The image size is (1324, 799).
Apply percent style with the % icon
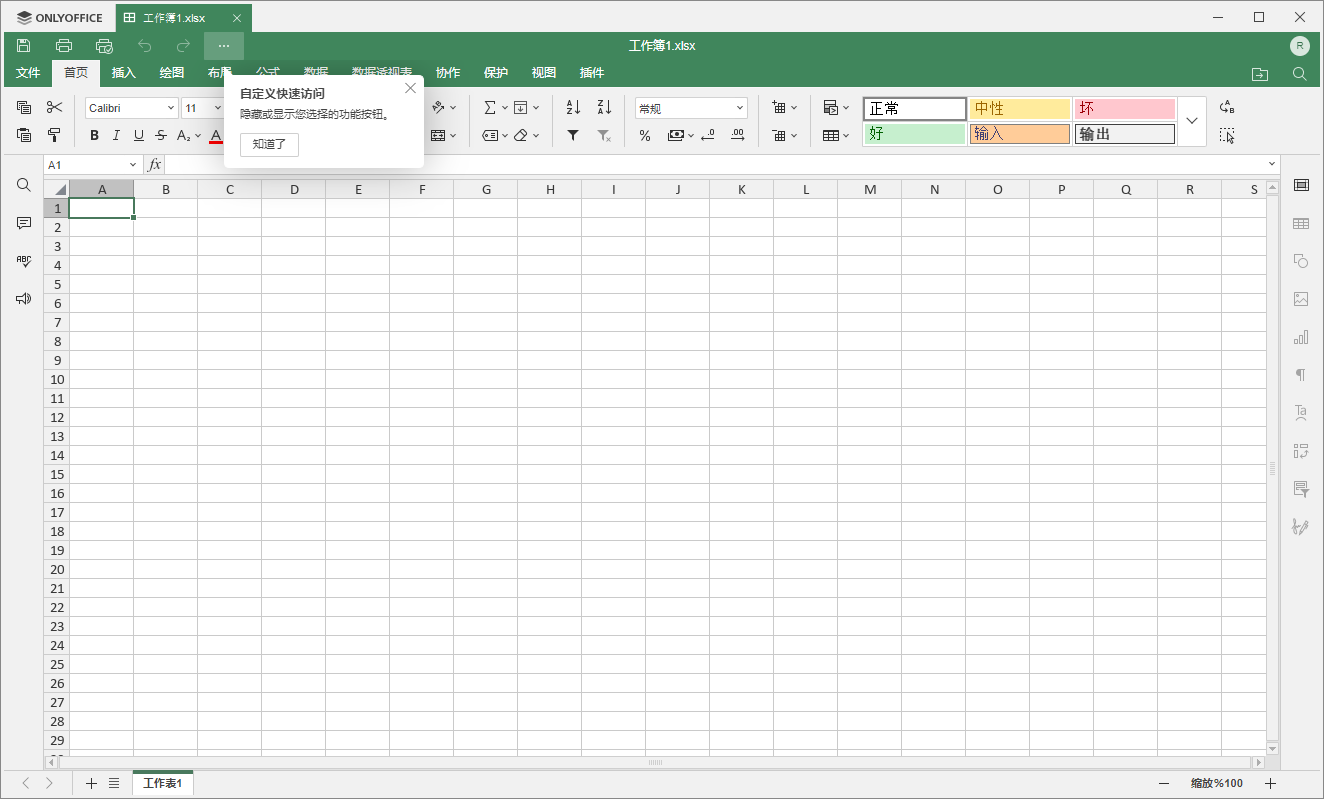click(x=645, y=135)
